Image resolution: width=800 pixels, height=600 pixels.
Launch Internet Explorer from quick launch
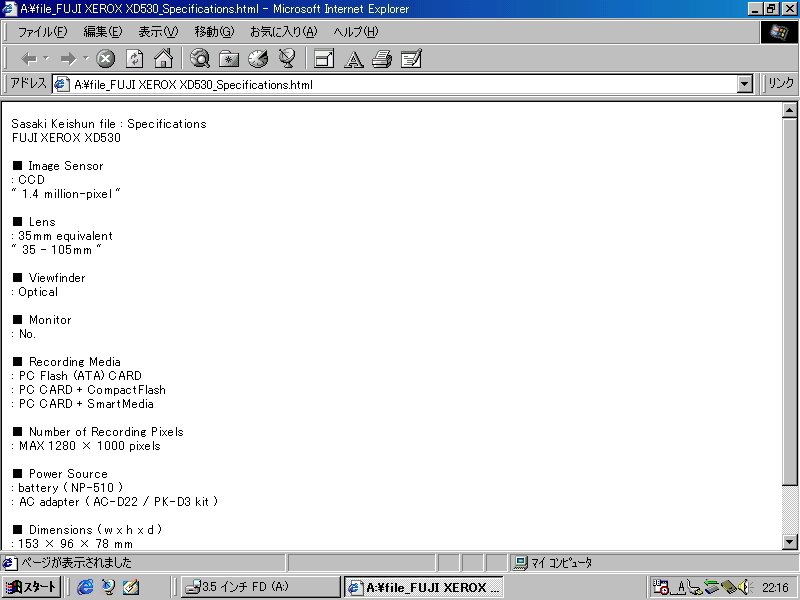[85, 587]
